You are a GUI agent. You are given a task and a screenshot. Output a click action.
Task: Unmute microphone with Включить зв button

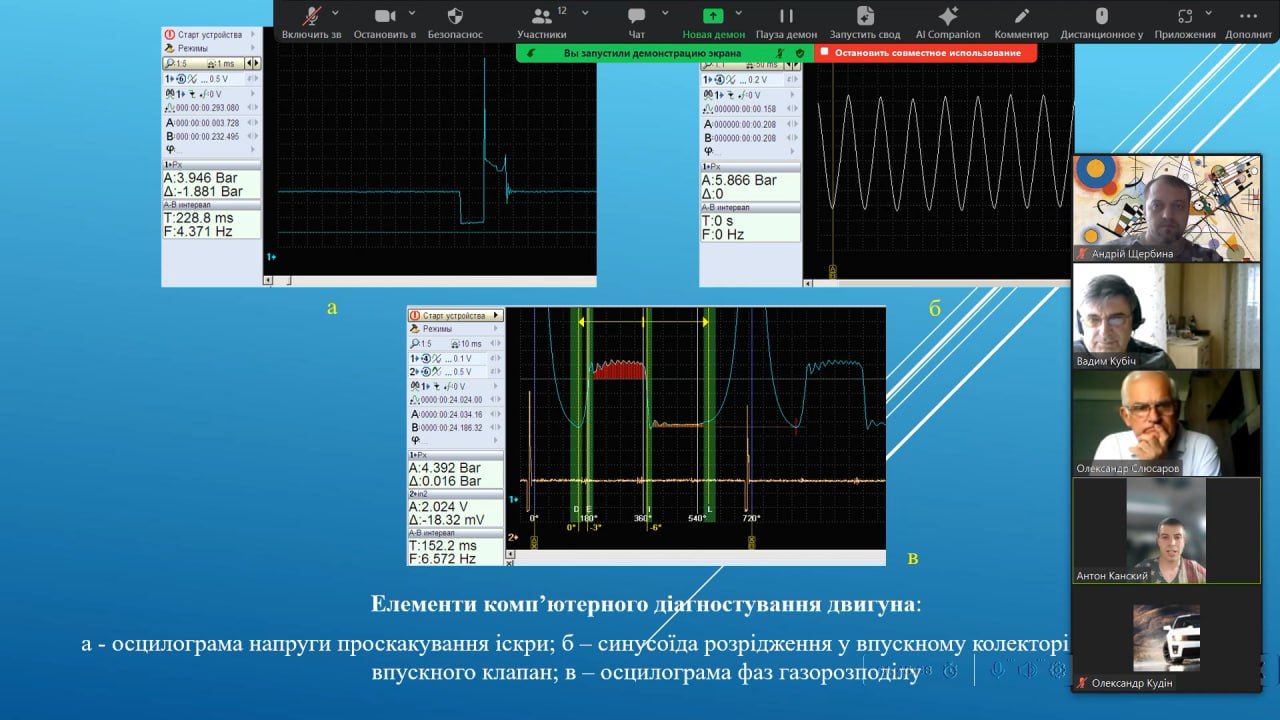[312, 17]
